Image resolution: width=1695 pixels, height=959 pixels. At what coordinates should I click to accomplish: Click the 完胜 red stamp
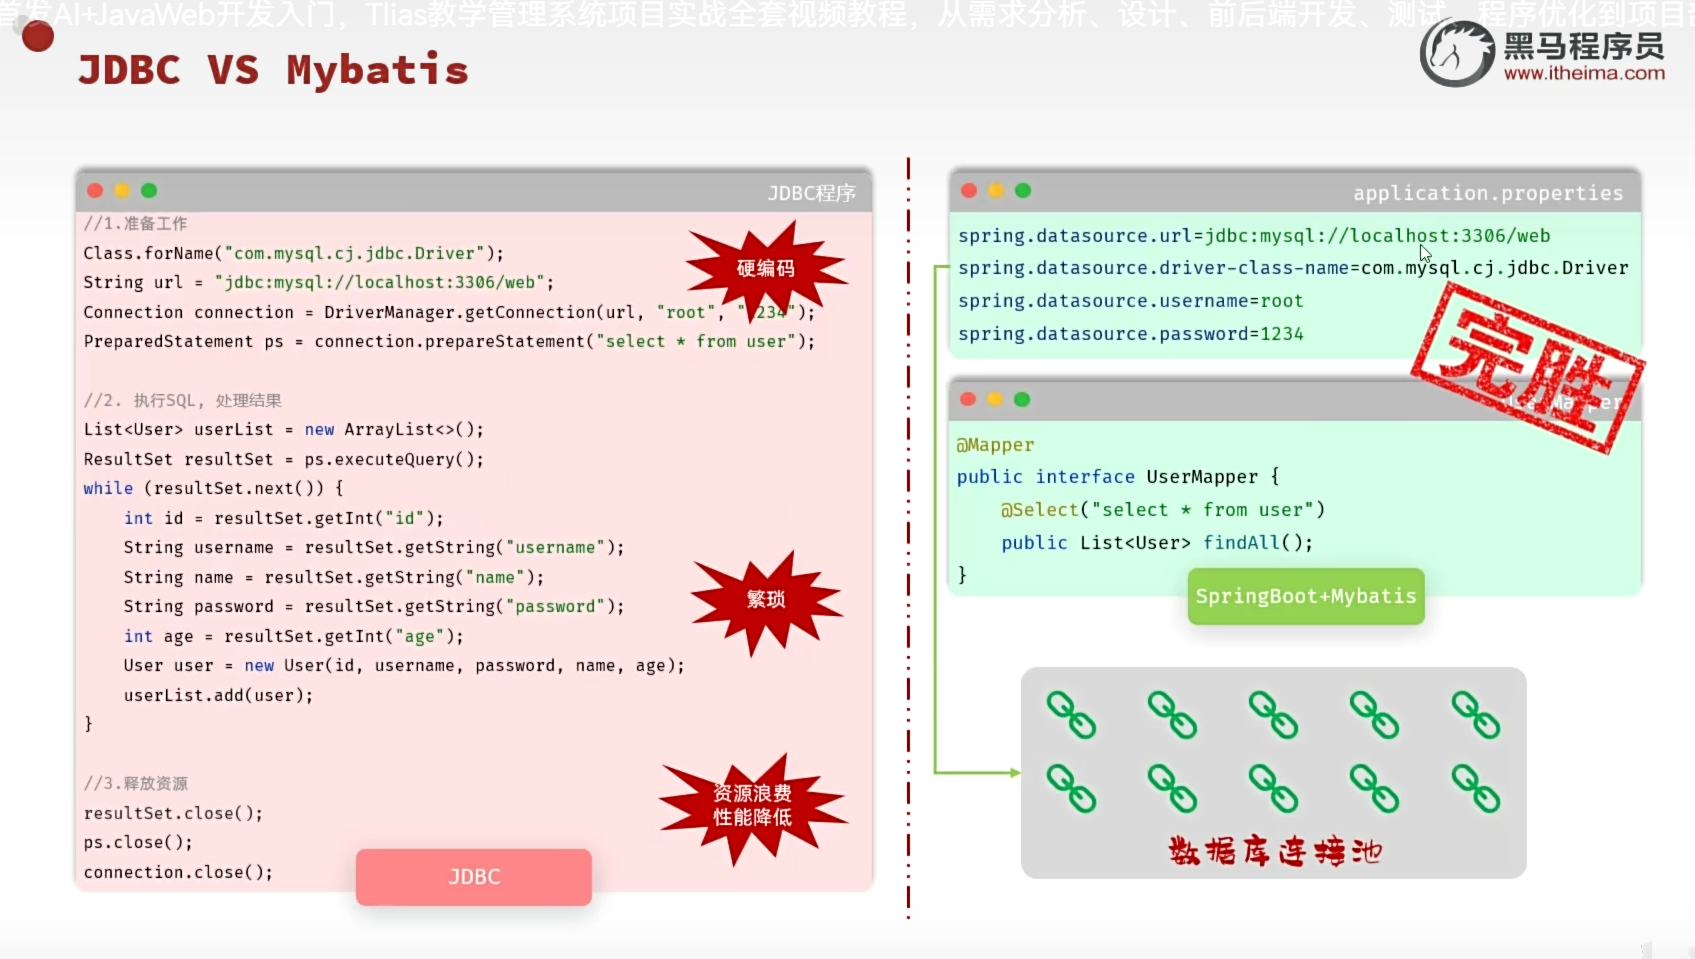1527,368
